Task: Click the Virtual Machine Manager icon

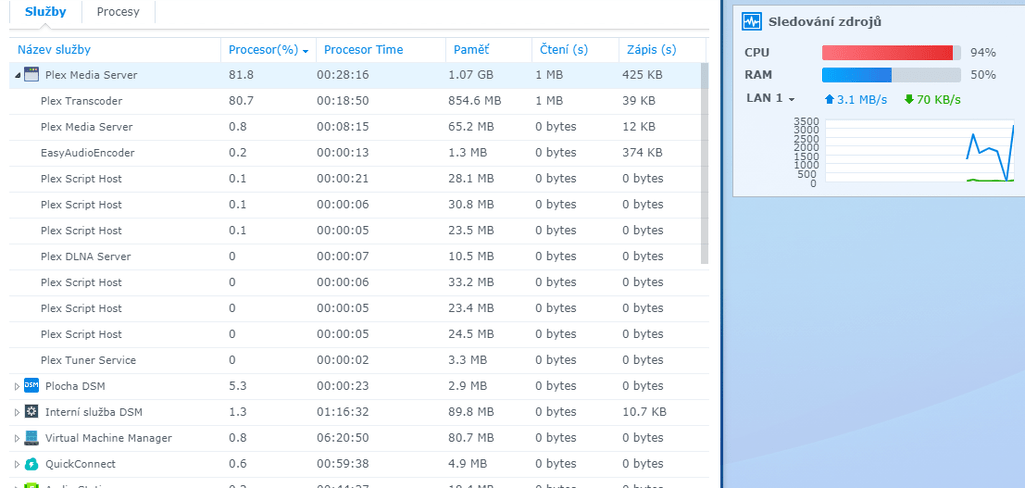Action: (32, 438)
